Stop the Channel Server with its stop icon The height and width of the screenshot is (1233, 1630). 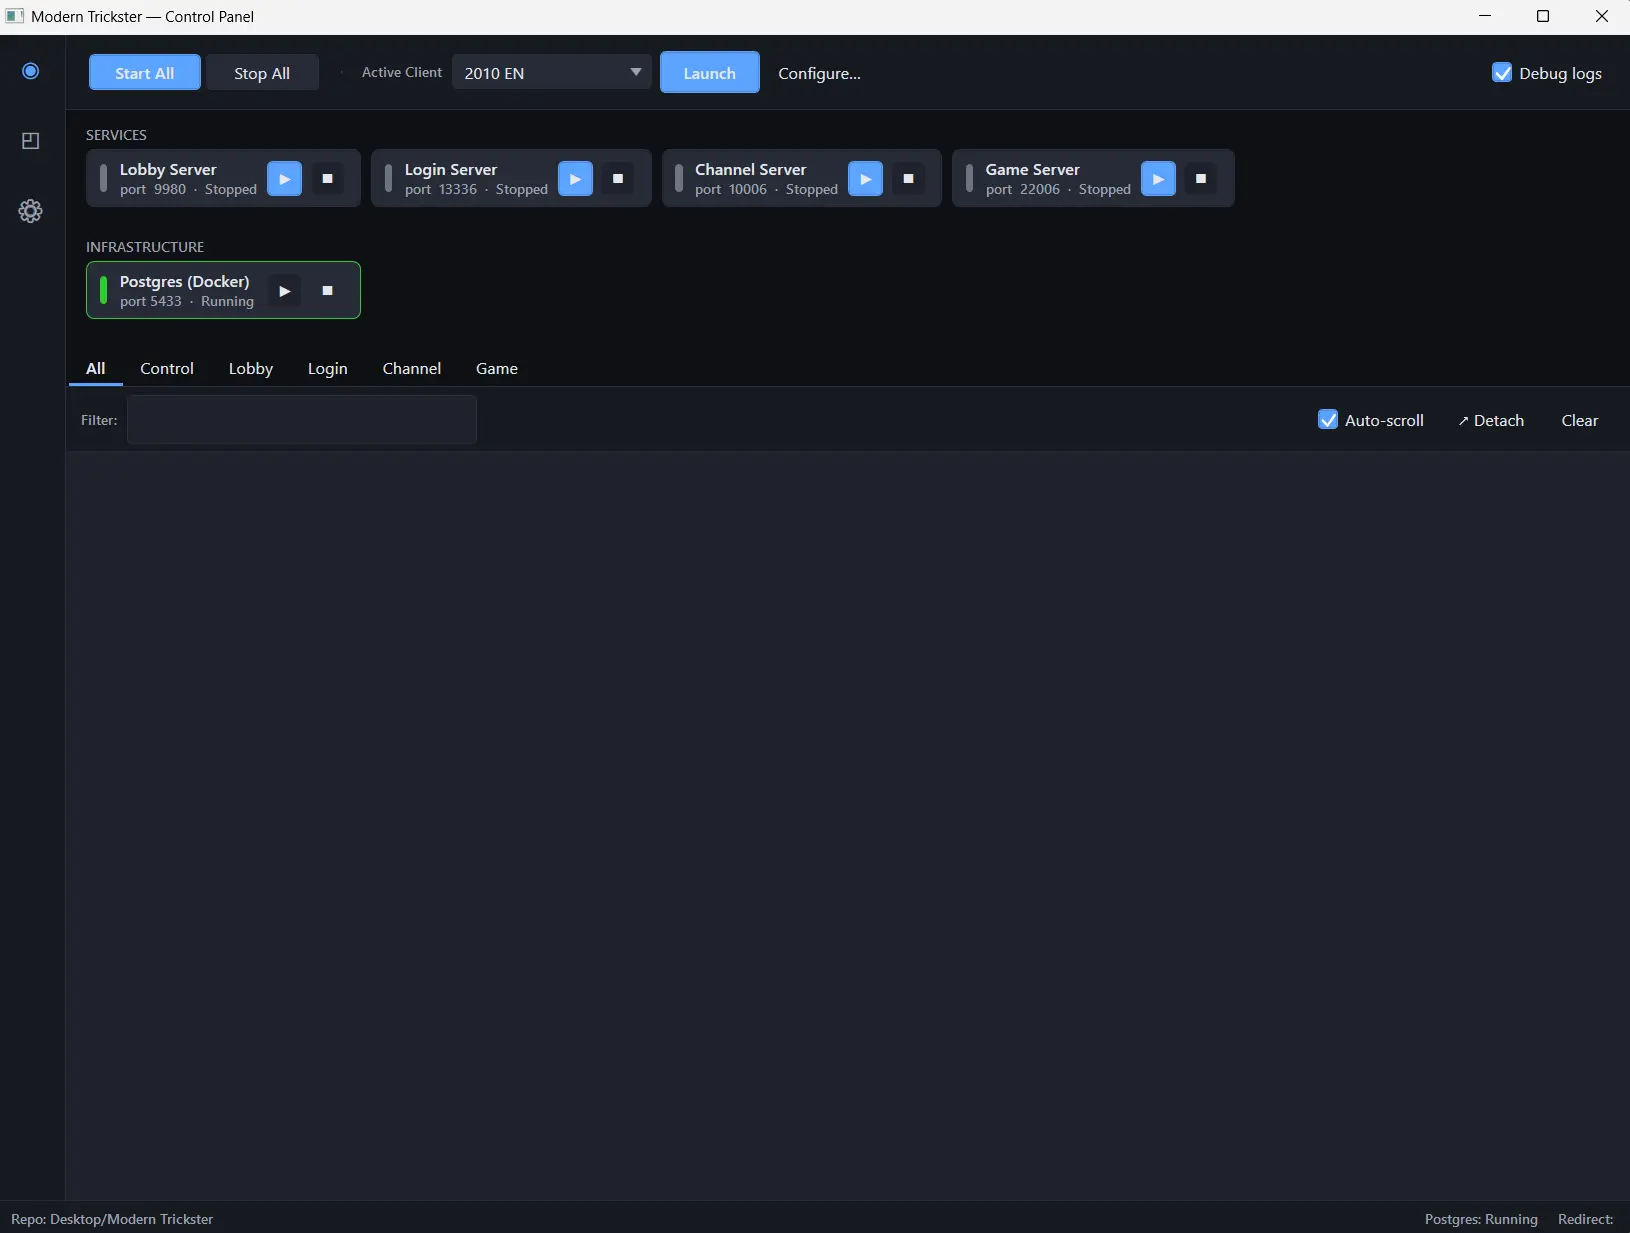[909, 179]
